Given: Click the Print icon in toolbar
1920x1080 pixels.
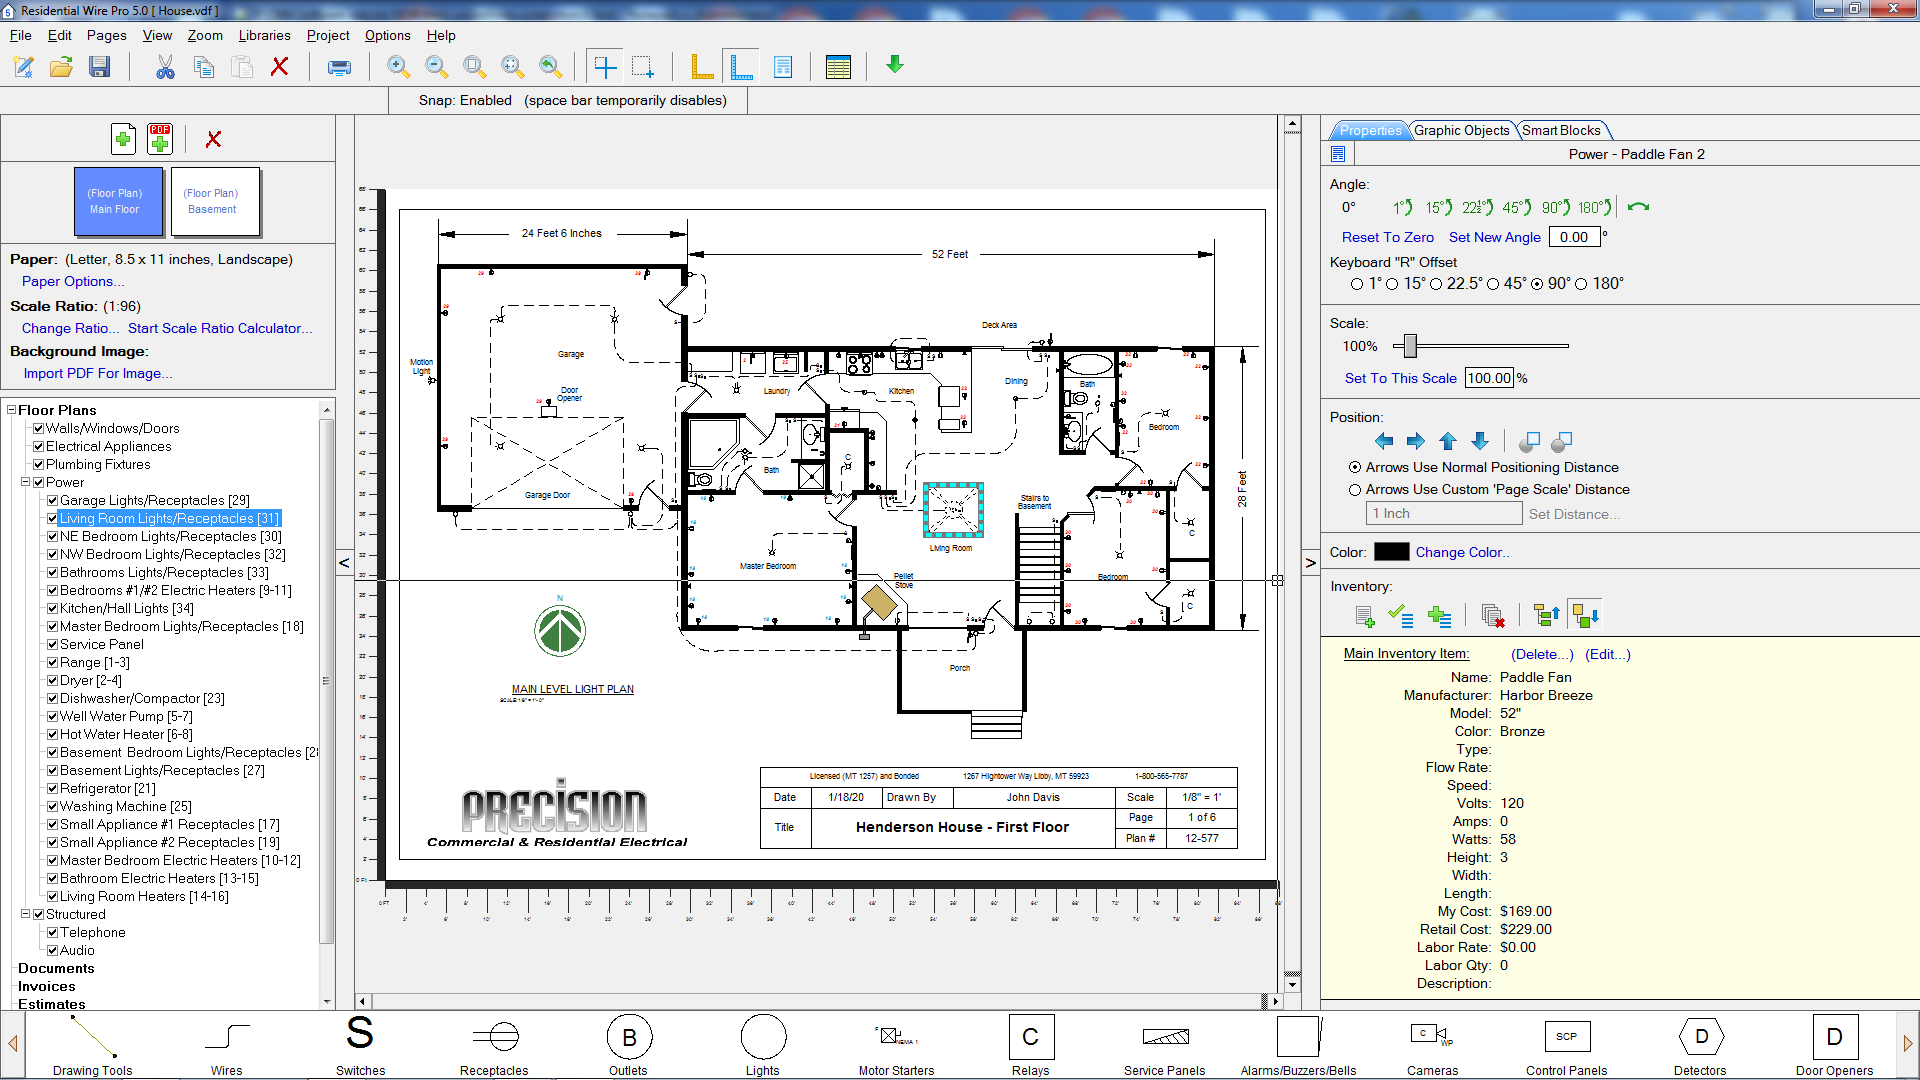Looking at the screenshot, I should tap(339, 67).
